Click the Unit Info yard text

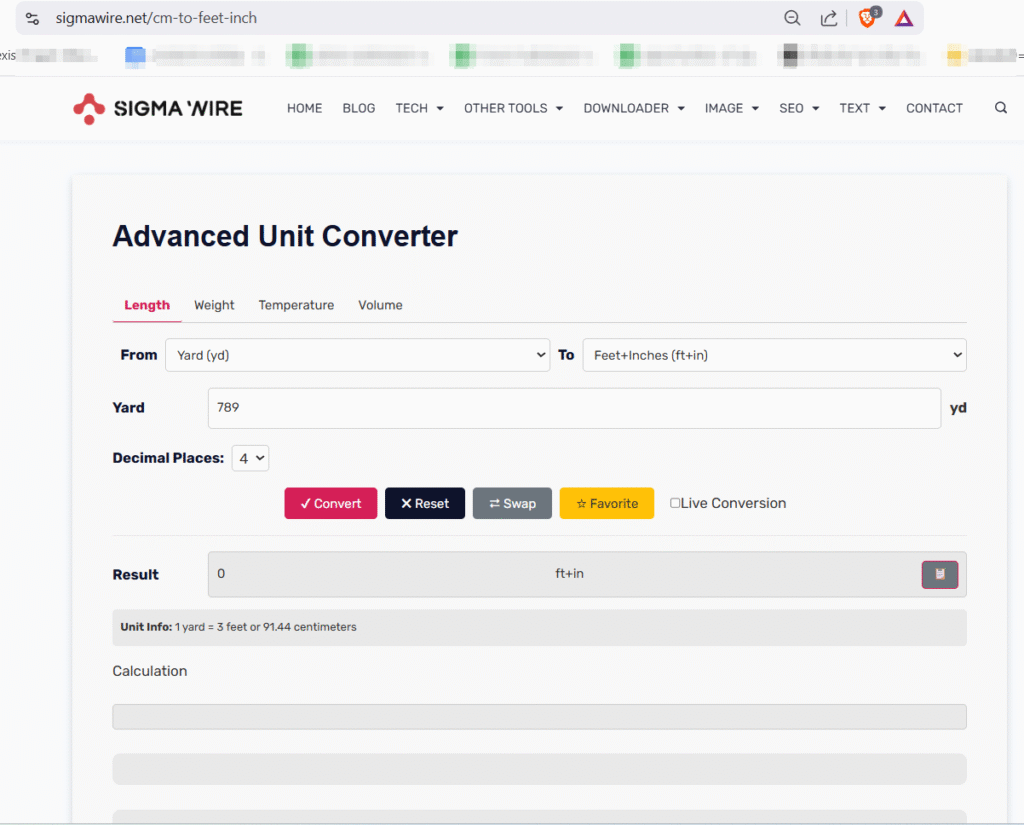[238, 627]
